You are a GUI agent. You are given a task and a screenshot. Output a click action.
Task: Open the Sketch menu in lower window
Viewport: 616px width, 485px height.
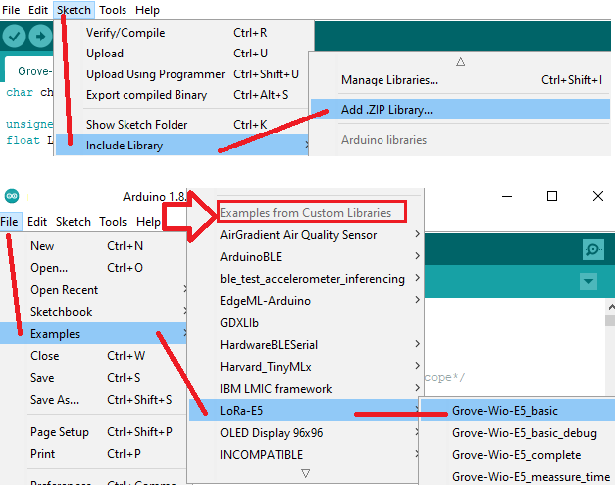pyautogui.click(x=73, y=222)
